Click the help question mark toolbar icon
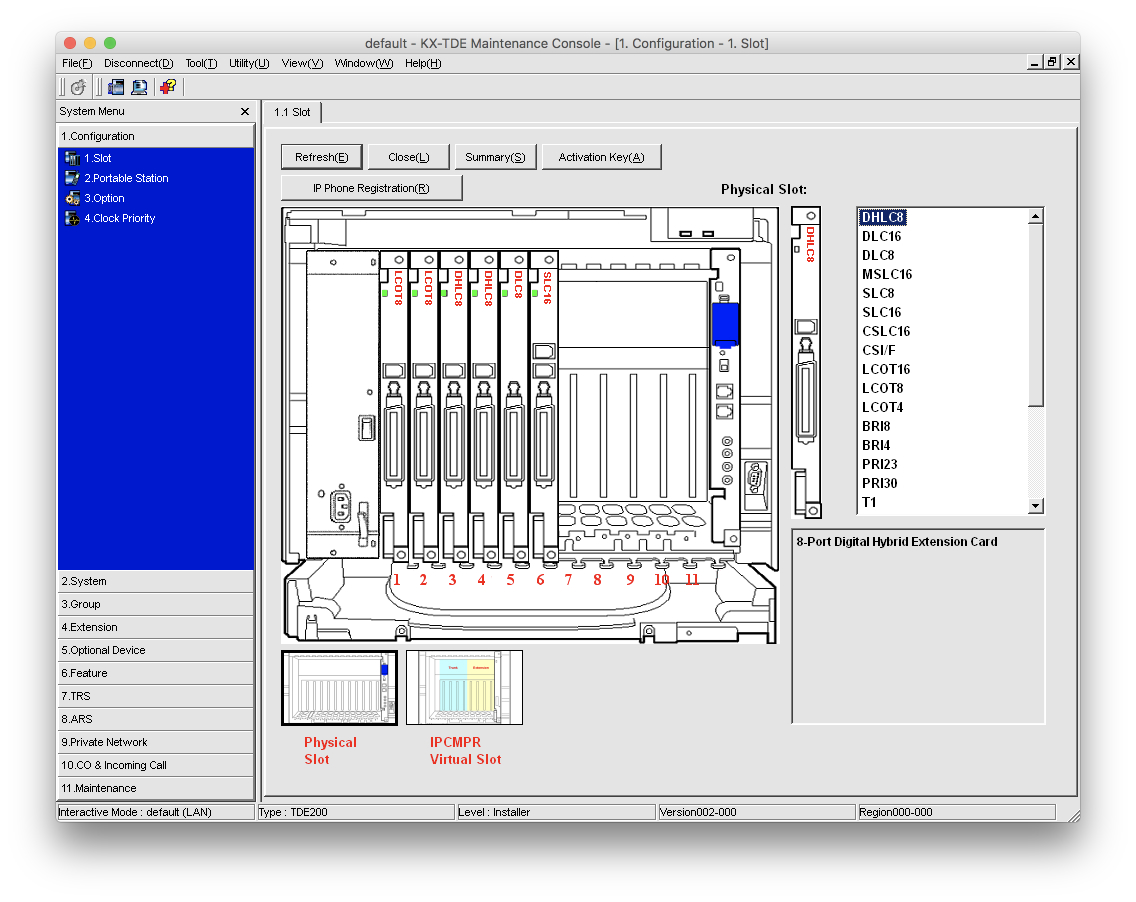The image size is (1136, 902). (168, 87)
